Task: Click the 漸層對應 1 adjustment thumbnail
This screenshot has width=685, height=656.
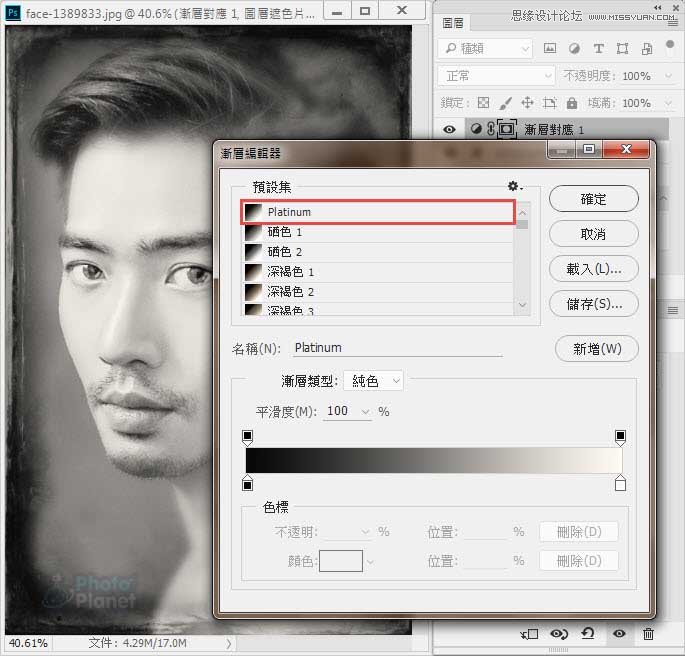Action: 476,129
